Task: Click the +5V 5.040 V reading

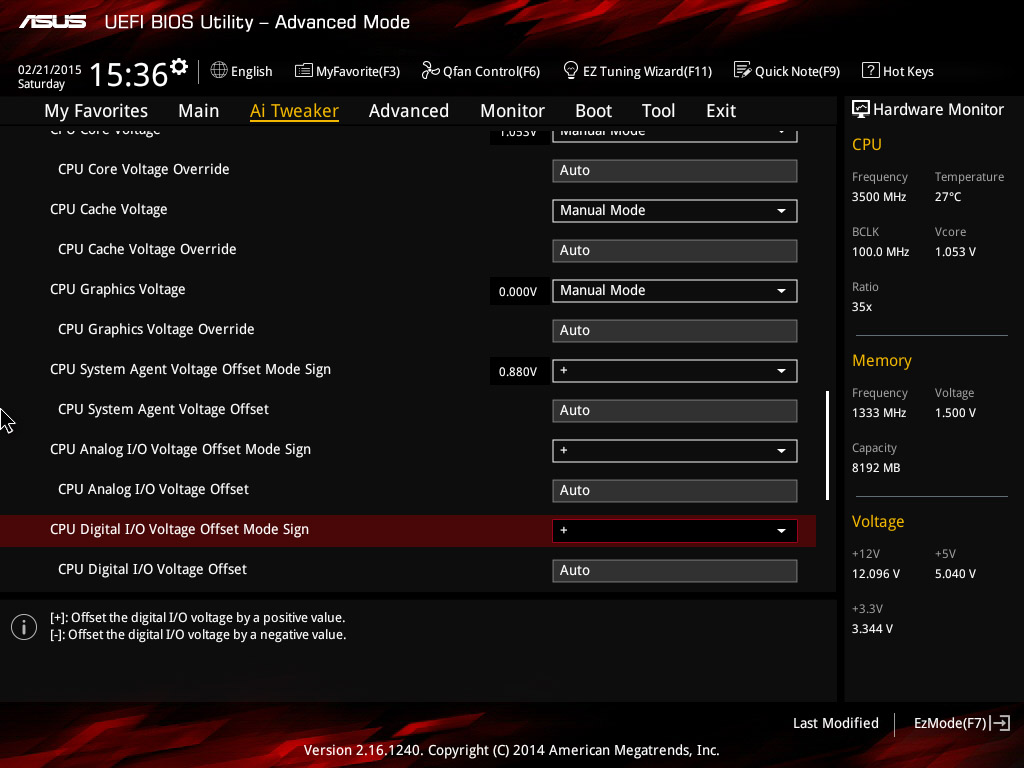Action: pos(955,574)
